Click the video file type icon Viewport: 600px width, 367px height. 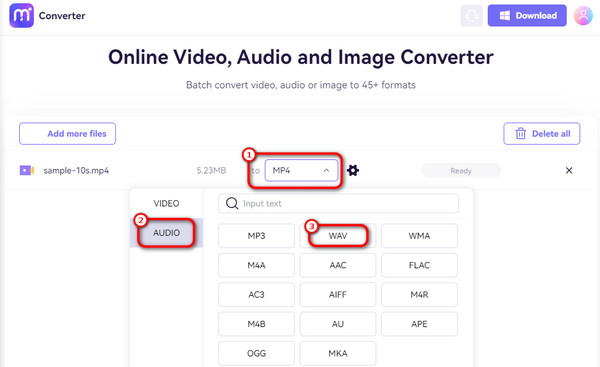27,170
